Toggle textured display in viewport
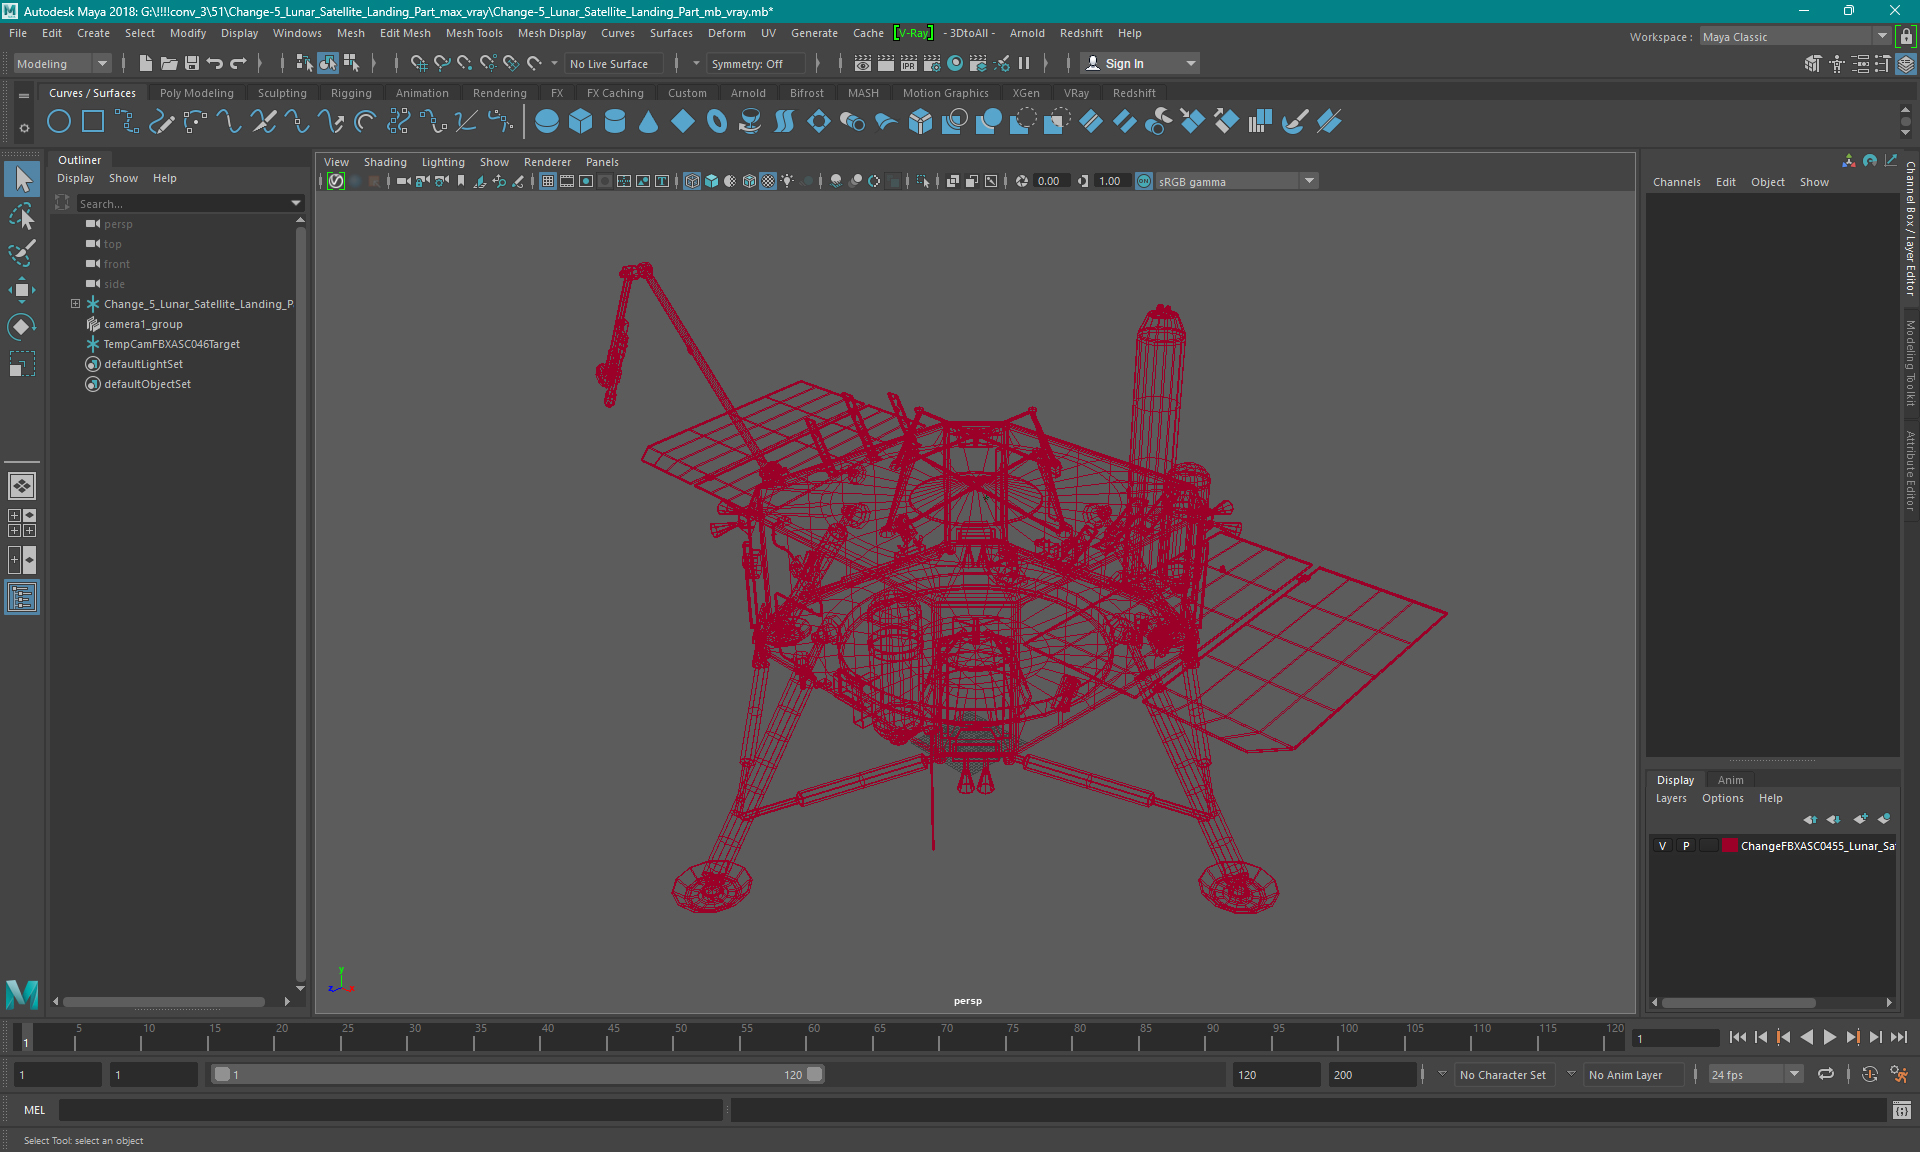 pos(768,181)
